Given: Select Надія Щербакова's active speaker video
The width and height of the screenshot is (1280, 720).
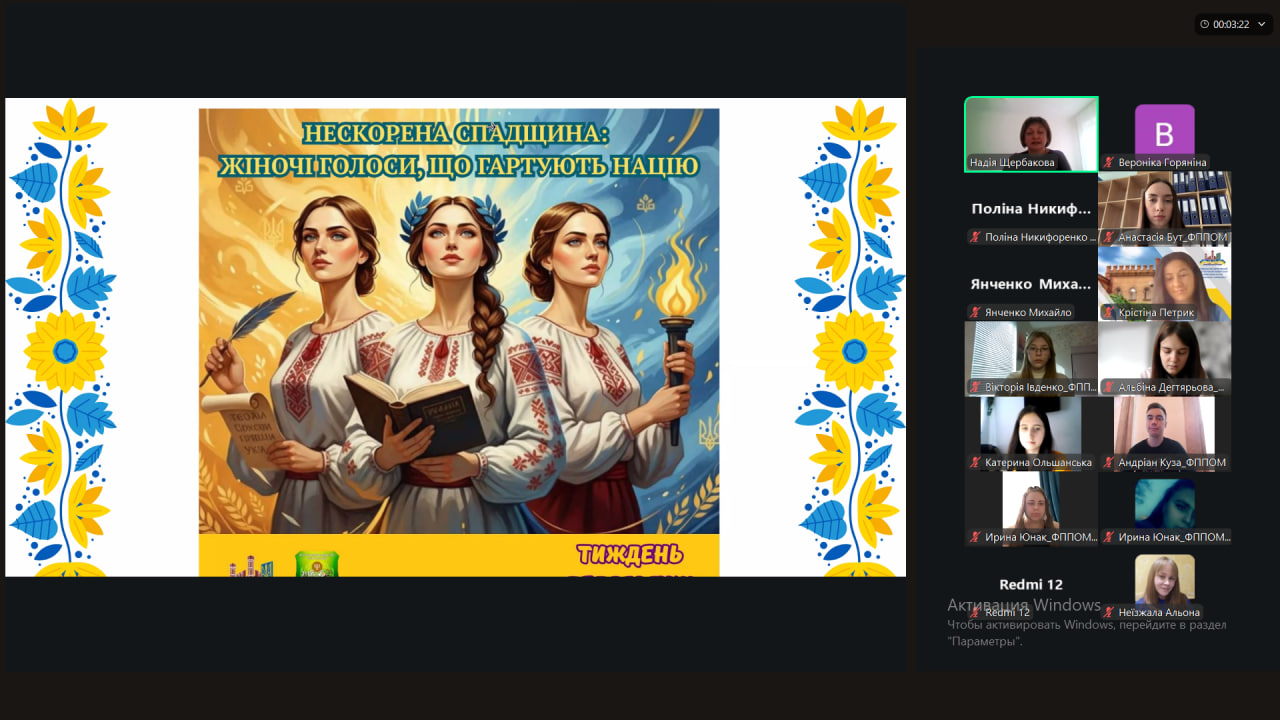Looking at the screenshot, I should pos(1031,134).
